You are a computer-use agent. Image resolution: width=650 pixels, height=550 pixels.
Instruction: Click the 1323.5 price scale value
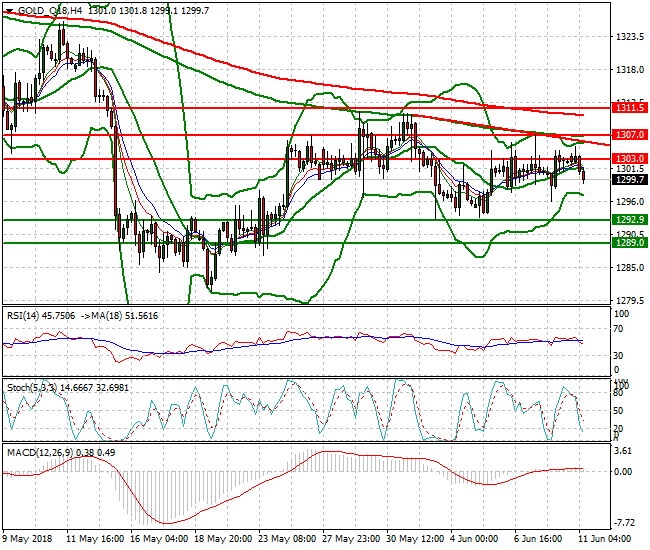pos(630,37)
